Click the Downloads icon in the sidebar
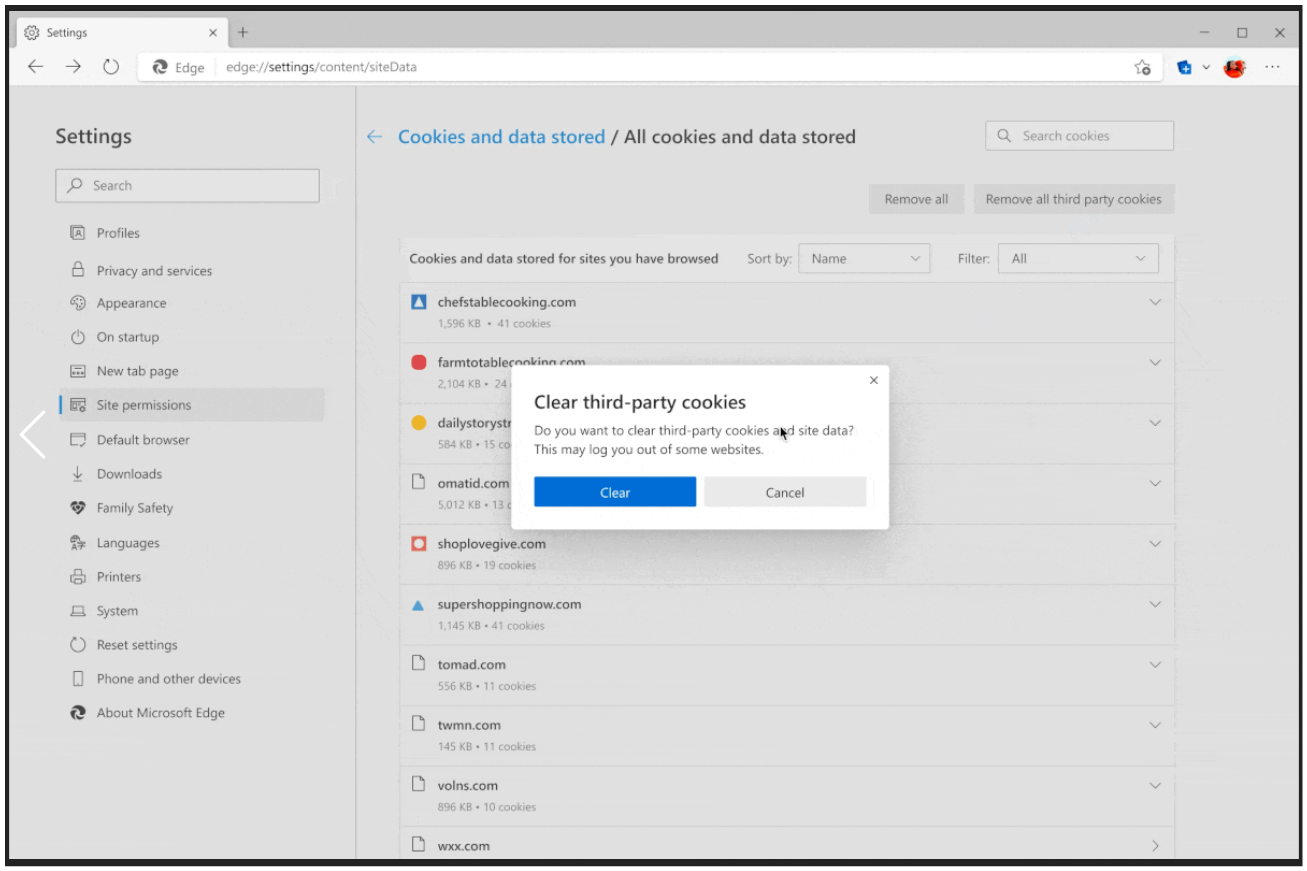Viewport: 1307px width, 871px height. pyautogui.click(x=76, y=474)
